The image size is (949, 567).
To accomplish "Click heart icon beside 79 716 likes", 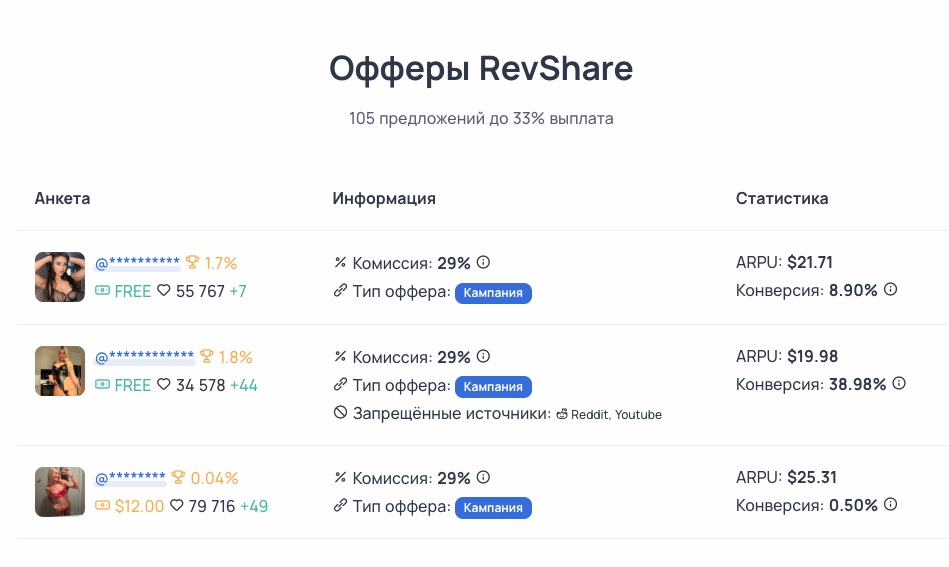I will [x=177, y=505].
